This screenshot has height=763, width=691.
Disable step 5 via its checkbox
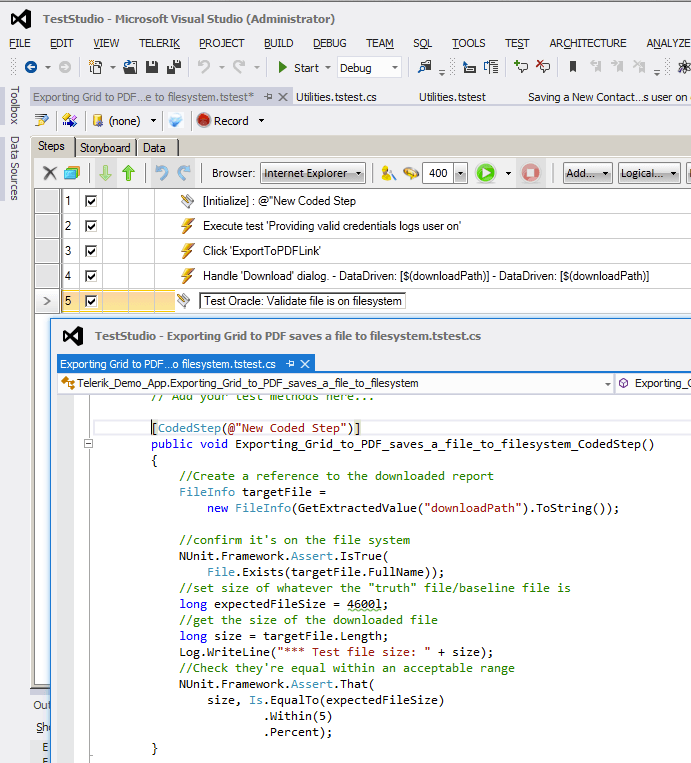[x=91, y=301]
